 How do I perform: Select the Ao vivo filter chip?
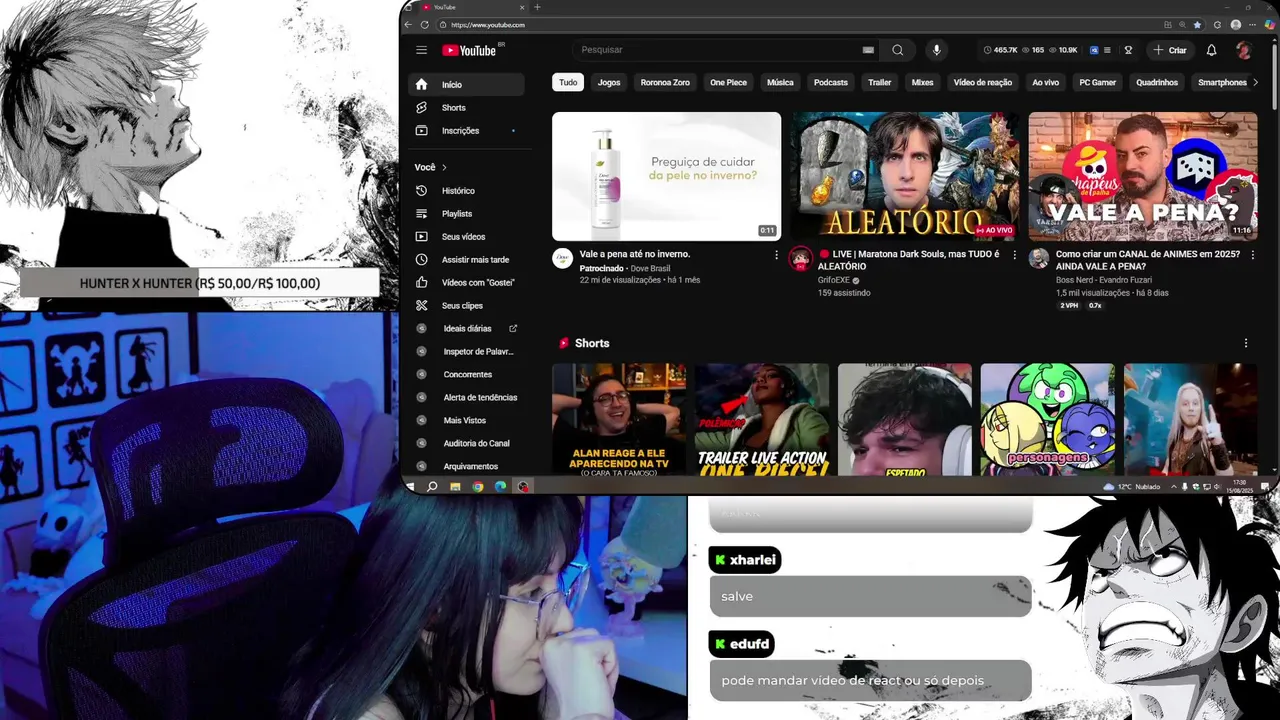coord(1046,83)
